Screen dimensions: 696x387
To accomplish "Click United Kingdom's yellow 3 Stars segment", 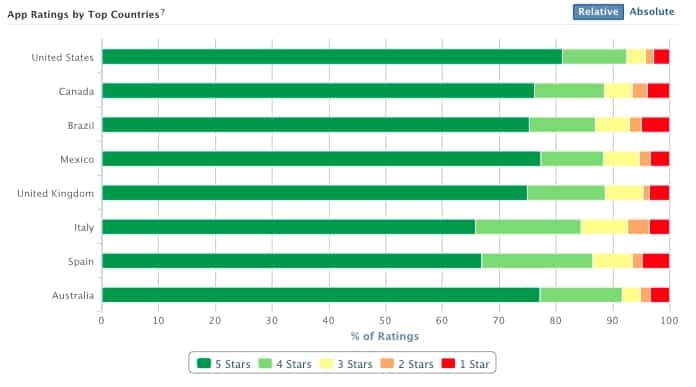I will [624, 193].
